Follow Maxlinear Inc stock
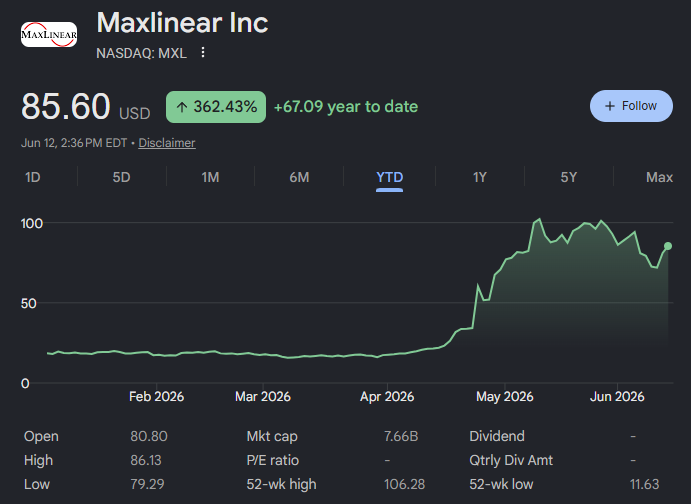 [x=631, y=106]
